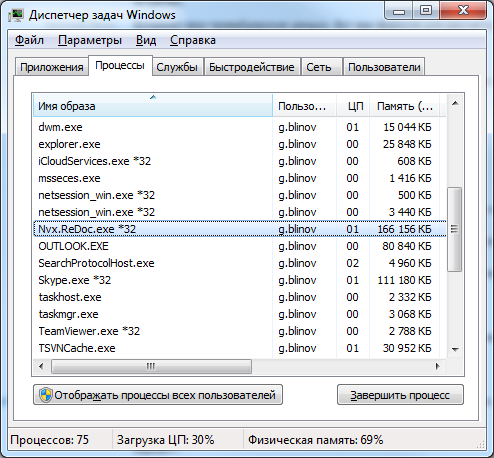Image resolution: width=494 pixels, height=458 pixels.
Task: Click Завершить процесс button
Action: click(x=400, y=395)
